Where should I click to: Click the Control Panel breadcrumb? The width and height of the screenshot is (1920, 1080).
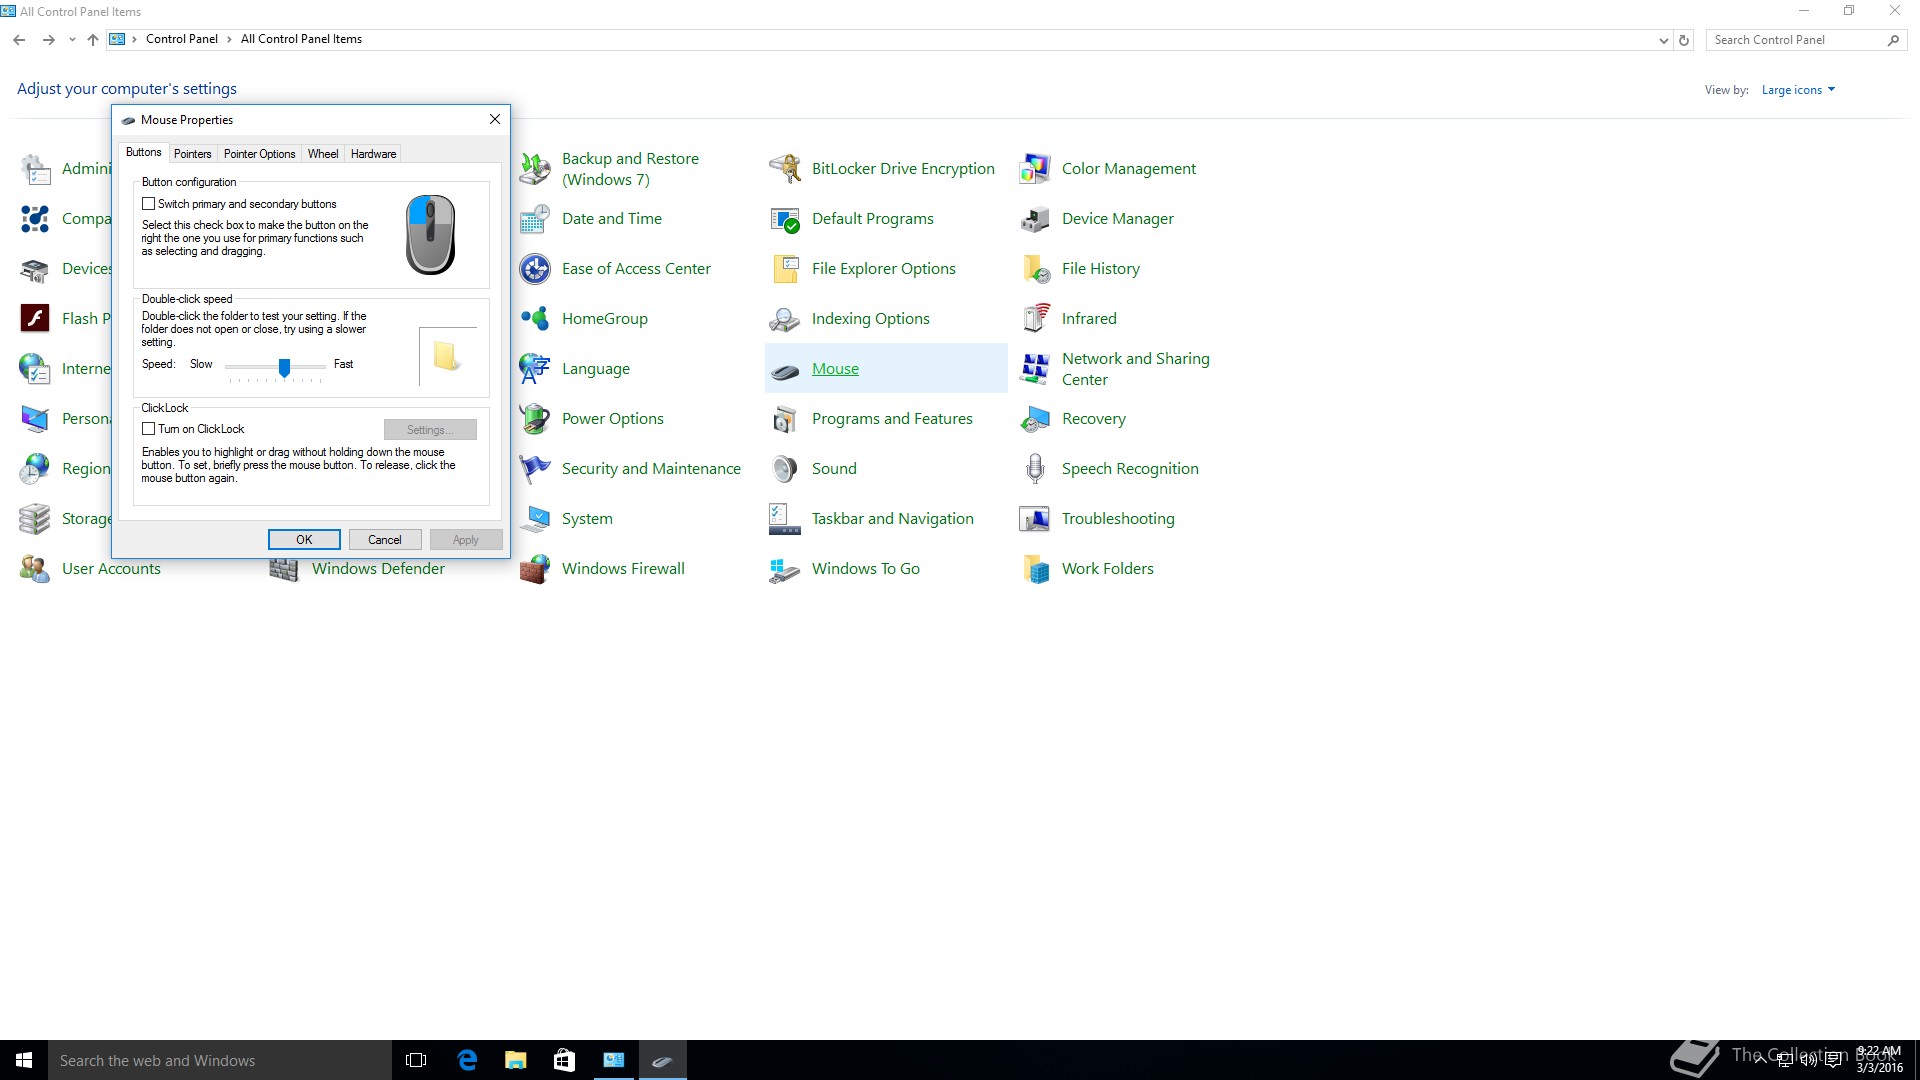click(x=182, y=39)
